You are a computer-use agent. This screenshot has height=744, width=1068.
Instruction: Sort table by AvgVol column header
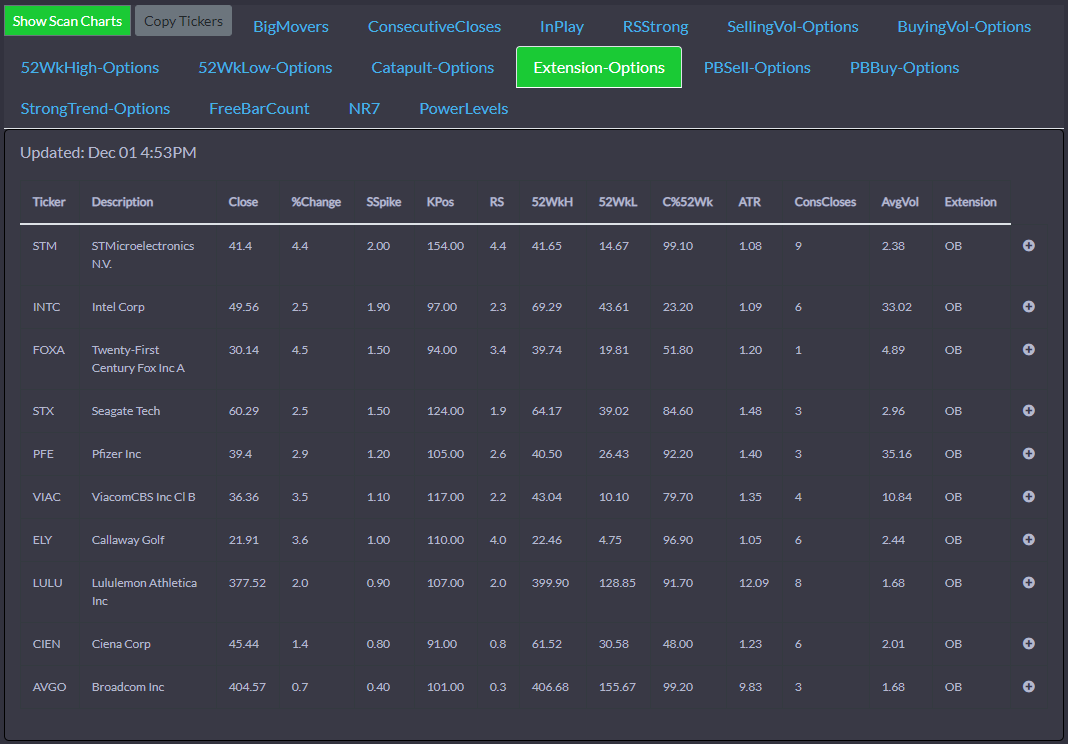click(x=900, y=202)
